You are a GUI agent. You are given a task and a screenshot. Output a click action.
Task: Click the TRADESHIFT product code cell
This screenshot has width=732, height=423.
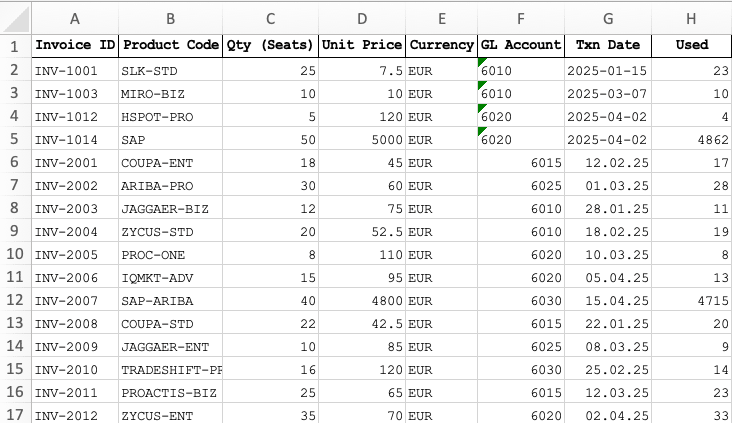(170, 369)
